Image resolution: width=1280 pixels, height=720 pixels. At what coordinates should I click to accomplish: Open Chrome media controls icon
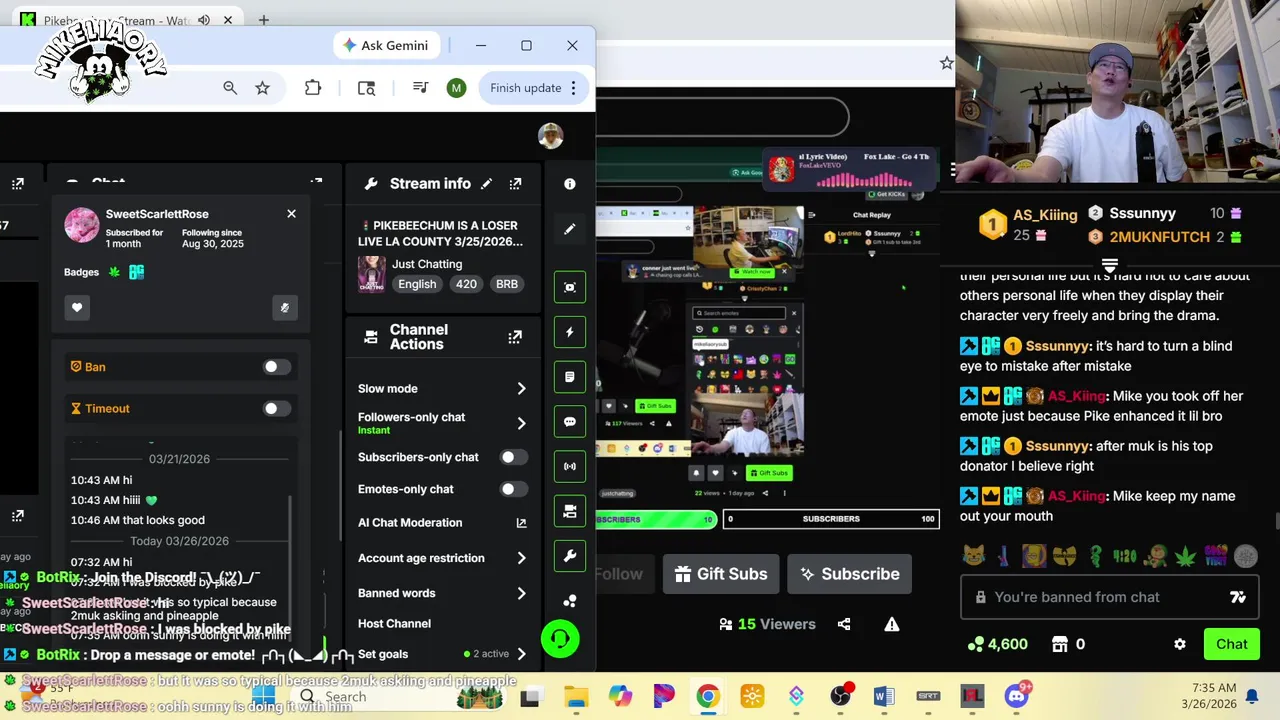(x=420, y=88)
